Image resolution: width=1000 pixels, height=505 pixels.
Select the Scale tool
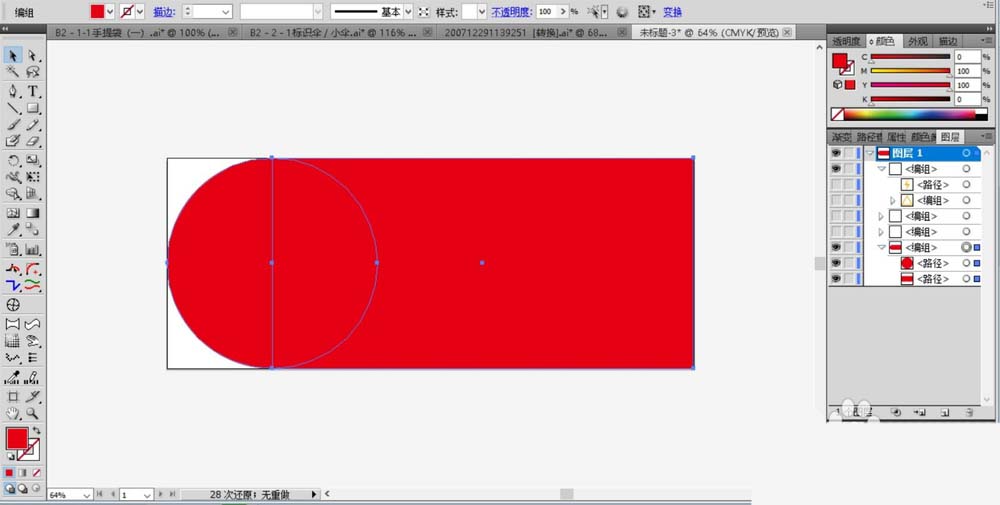coord(33,160)
